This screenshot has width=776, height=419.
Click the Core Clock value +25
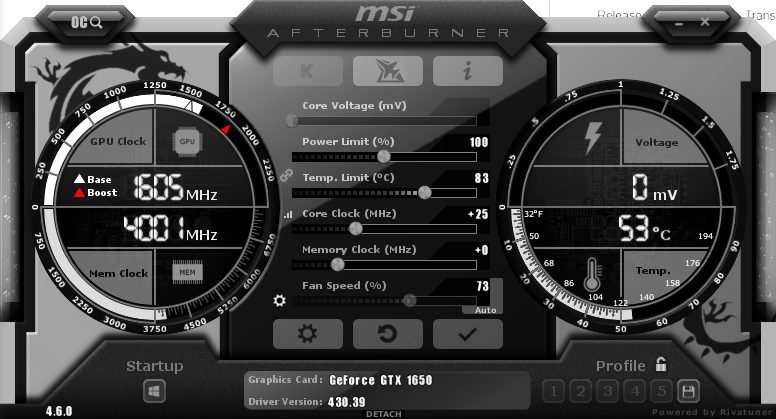point(478,214)
